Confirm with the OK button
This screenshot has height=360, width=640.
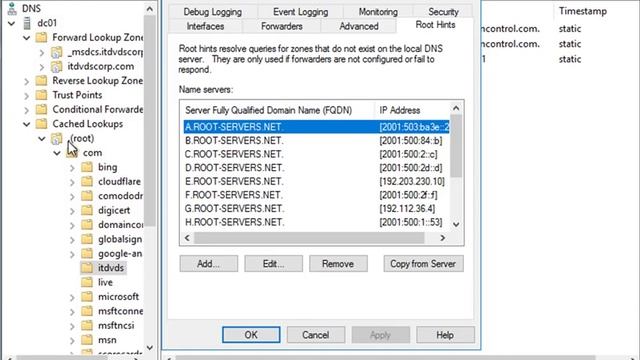251,335
